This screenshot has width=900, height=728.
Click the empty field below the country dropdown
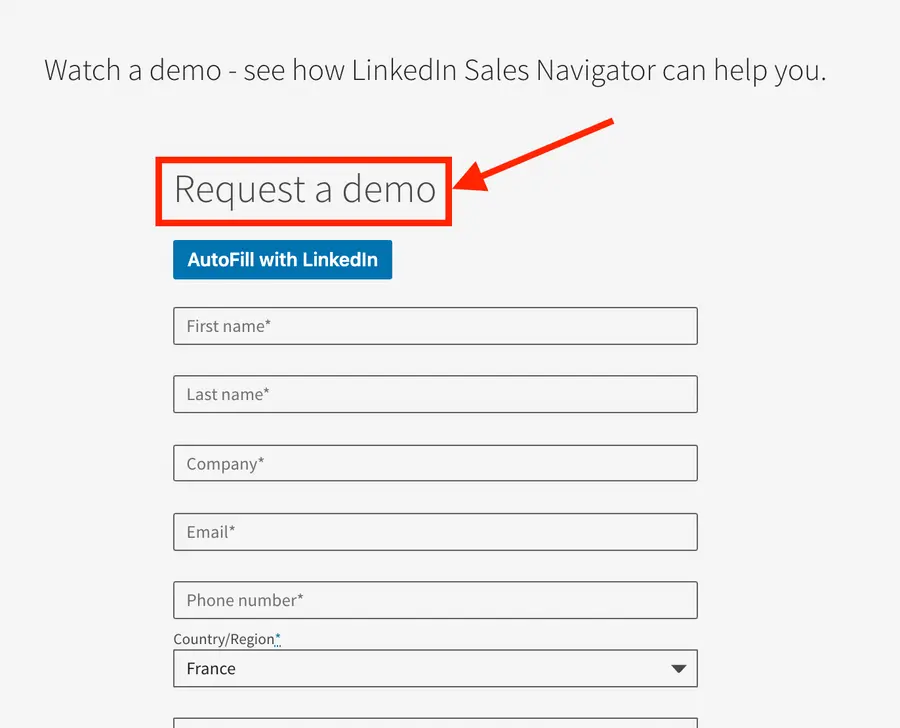[435, 722]
